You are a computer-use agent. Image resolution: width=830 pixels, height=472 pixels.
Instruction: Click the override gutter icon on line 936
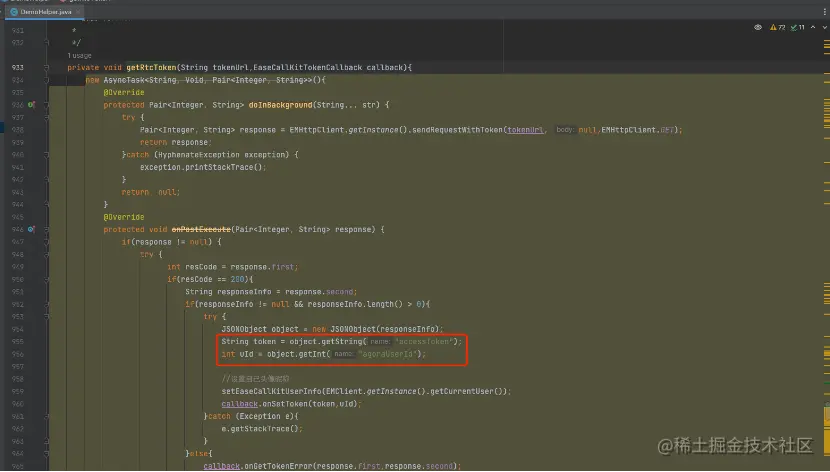31,105
